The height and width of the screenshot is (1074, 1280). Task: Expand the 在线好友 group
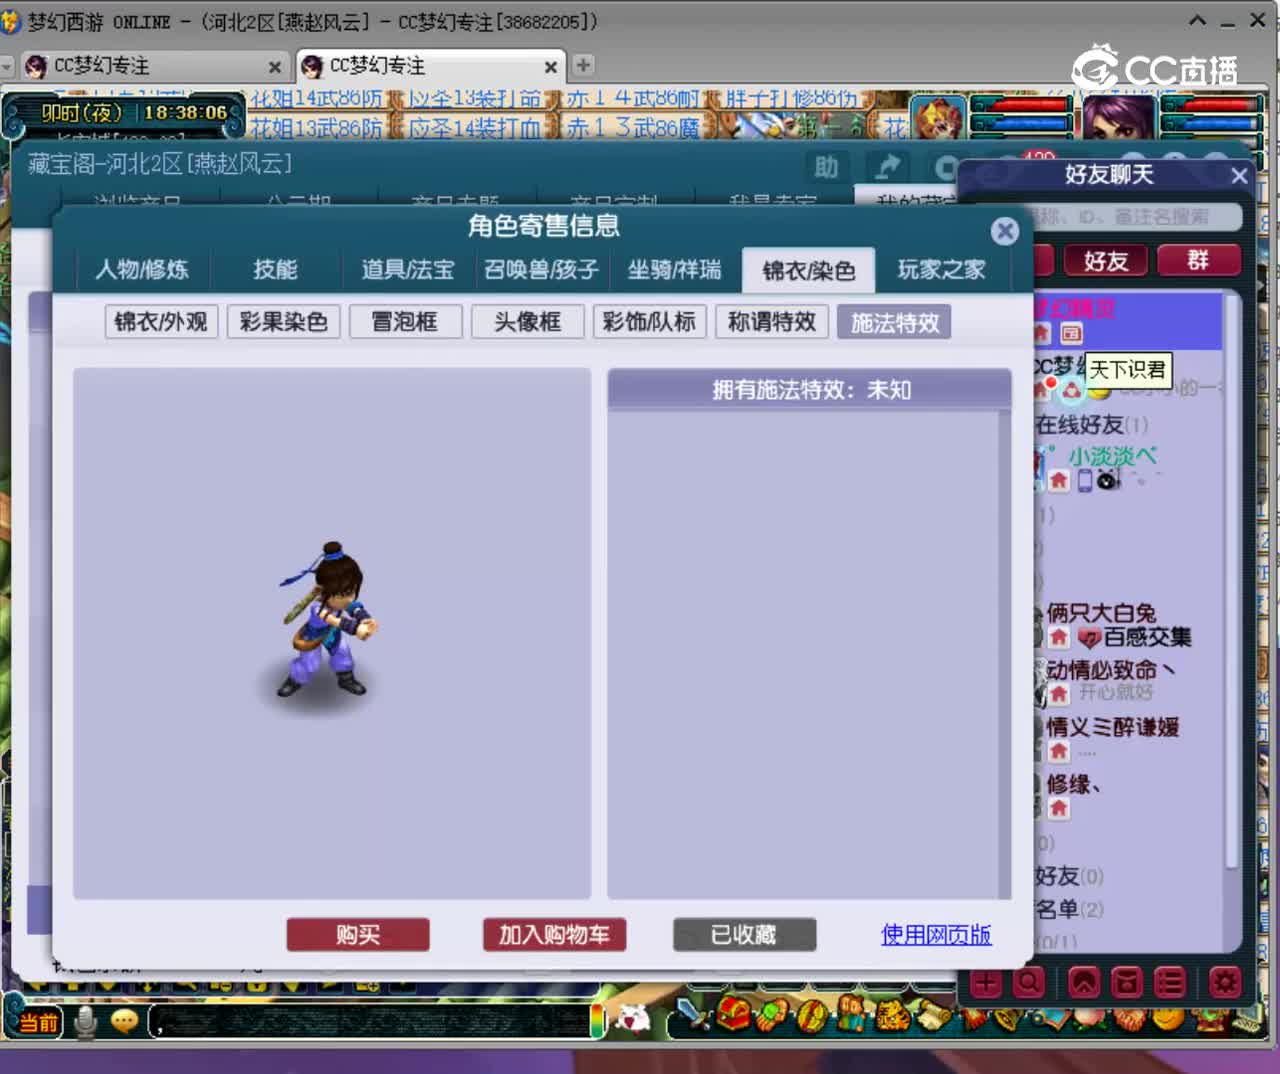(1091, 425)
